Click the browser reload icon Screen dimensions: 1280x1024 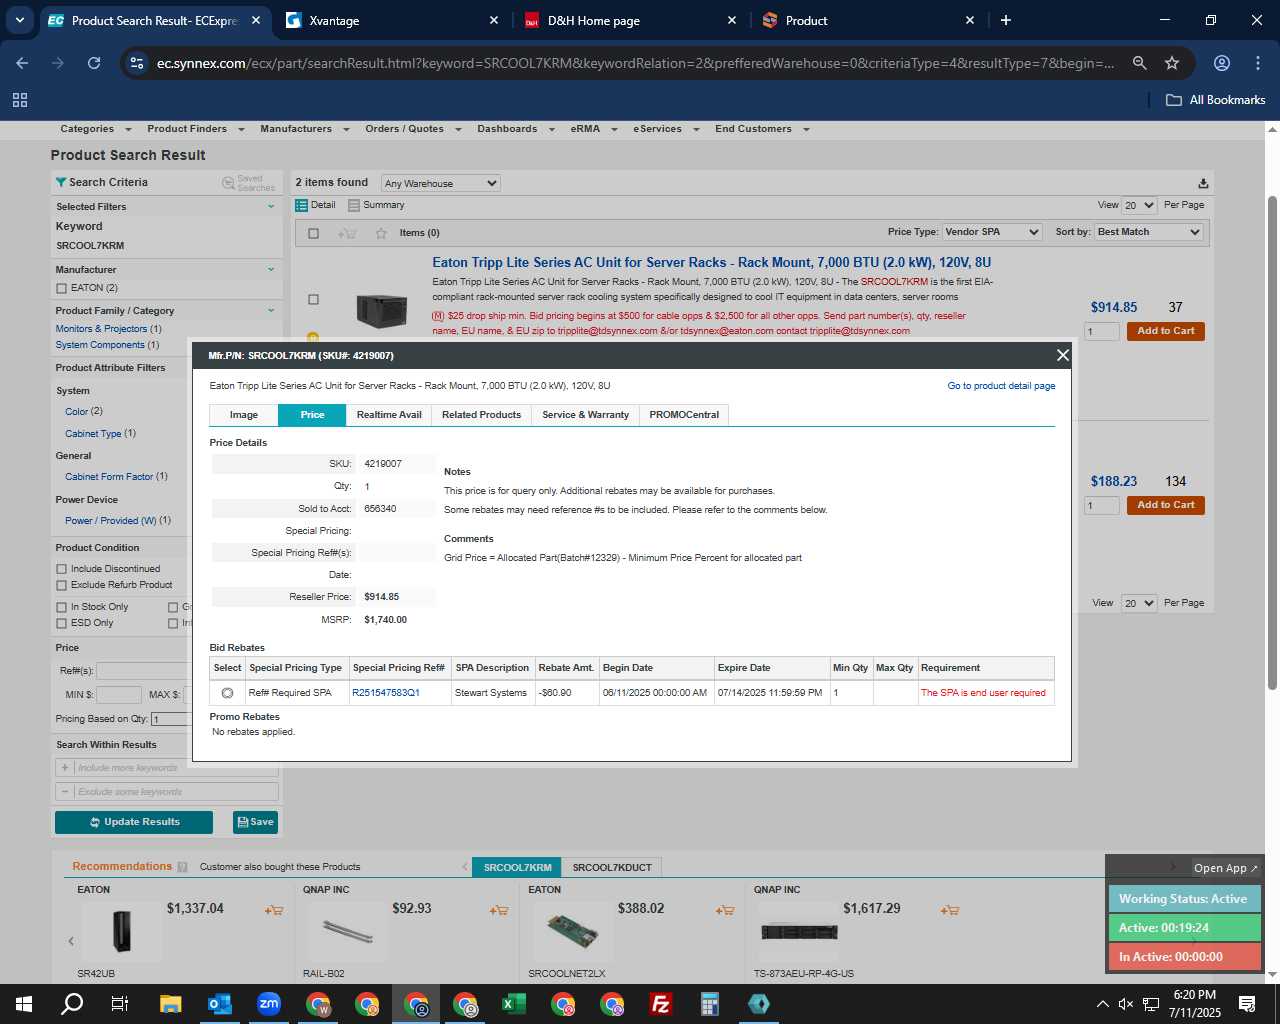click(x=94, y=63)
